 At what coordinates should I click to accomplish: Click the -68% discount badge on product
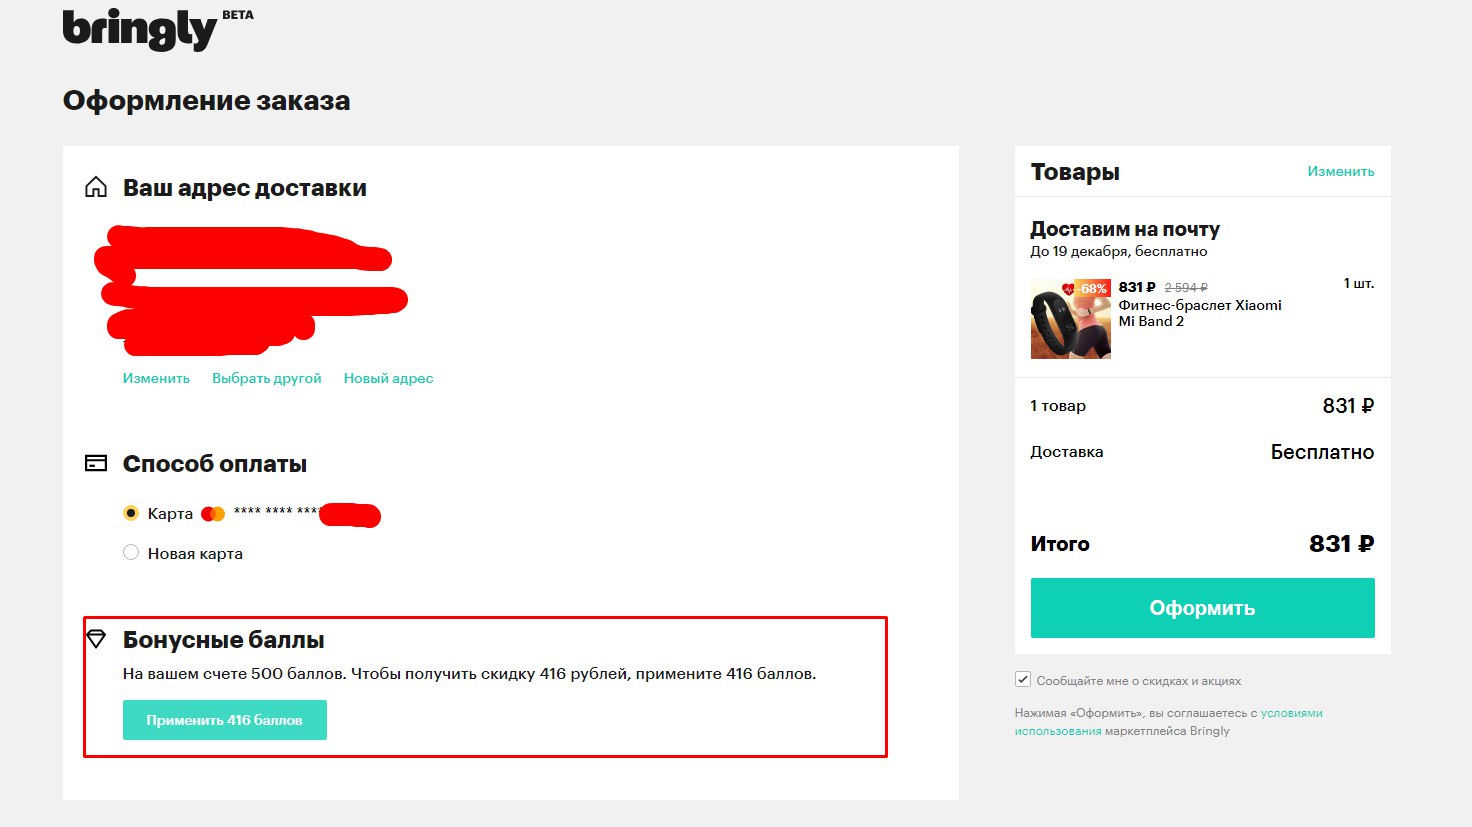pyautogui.click(x=1086, y=288)
